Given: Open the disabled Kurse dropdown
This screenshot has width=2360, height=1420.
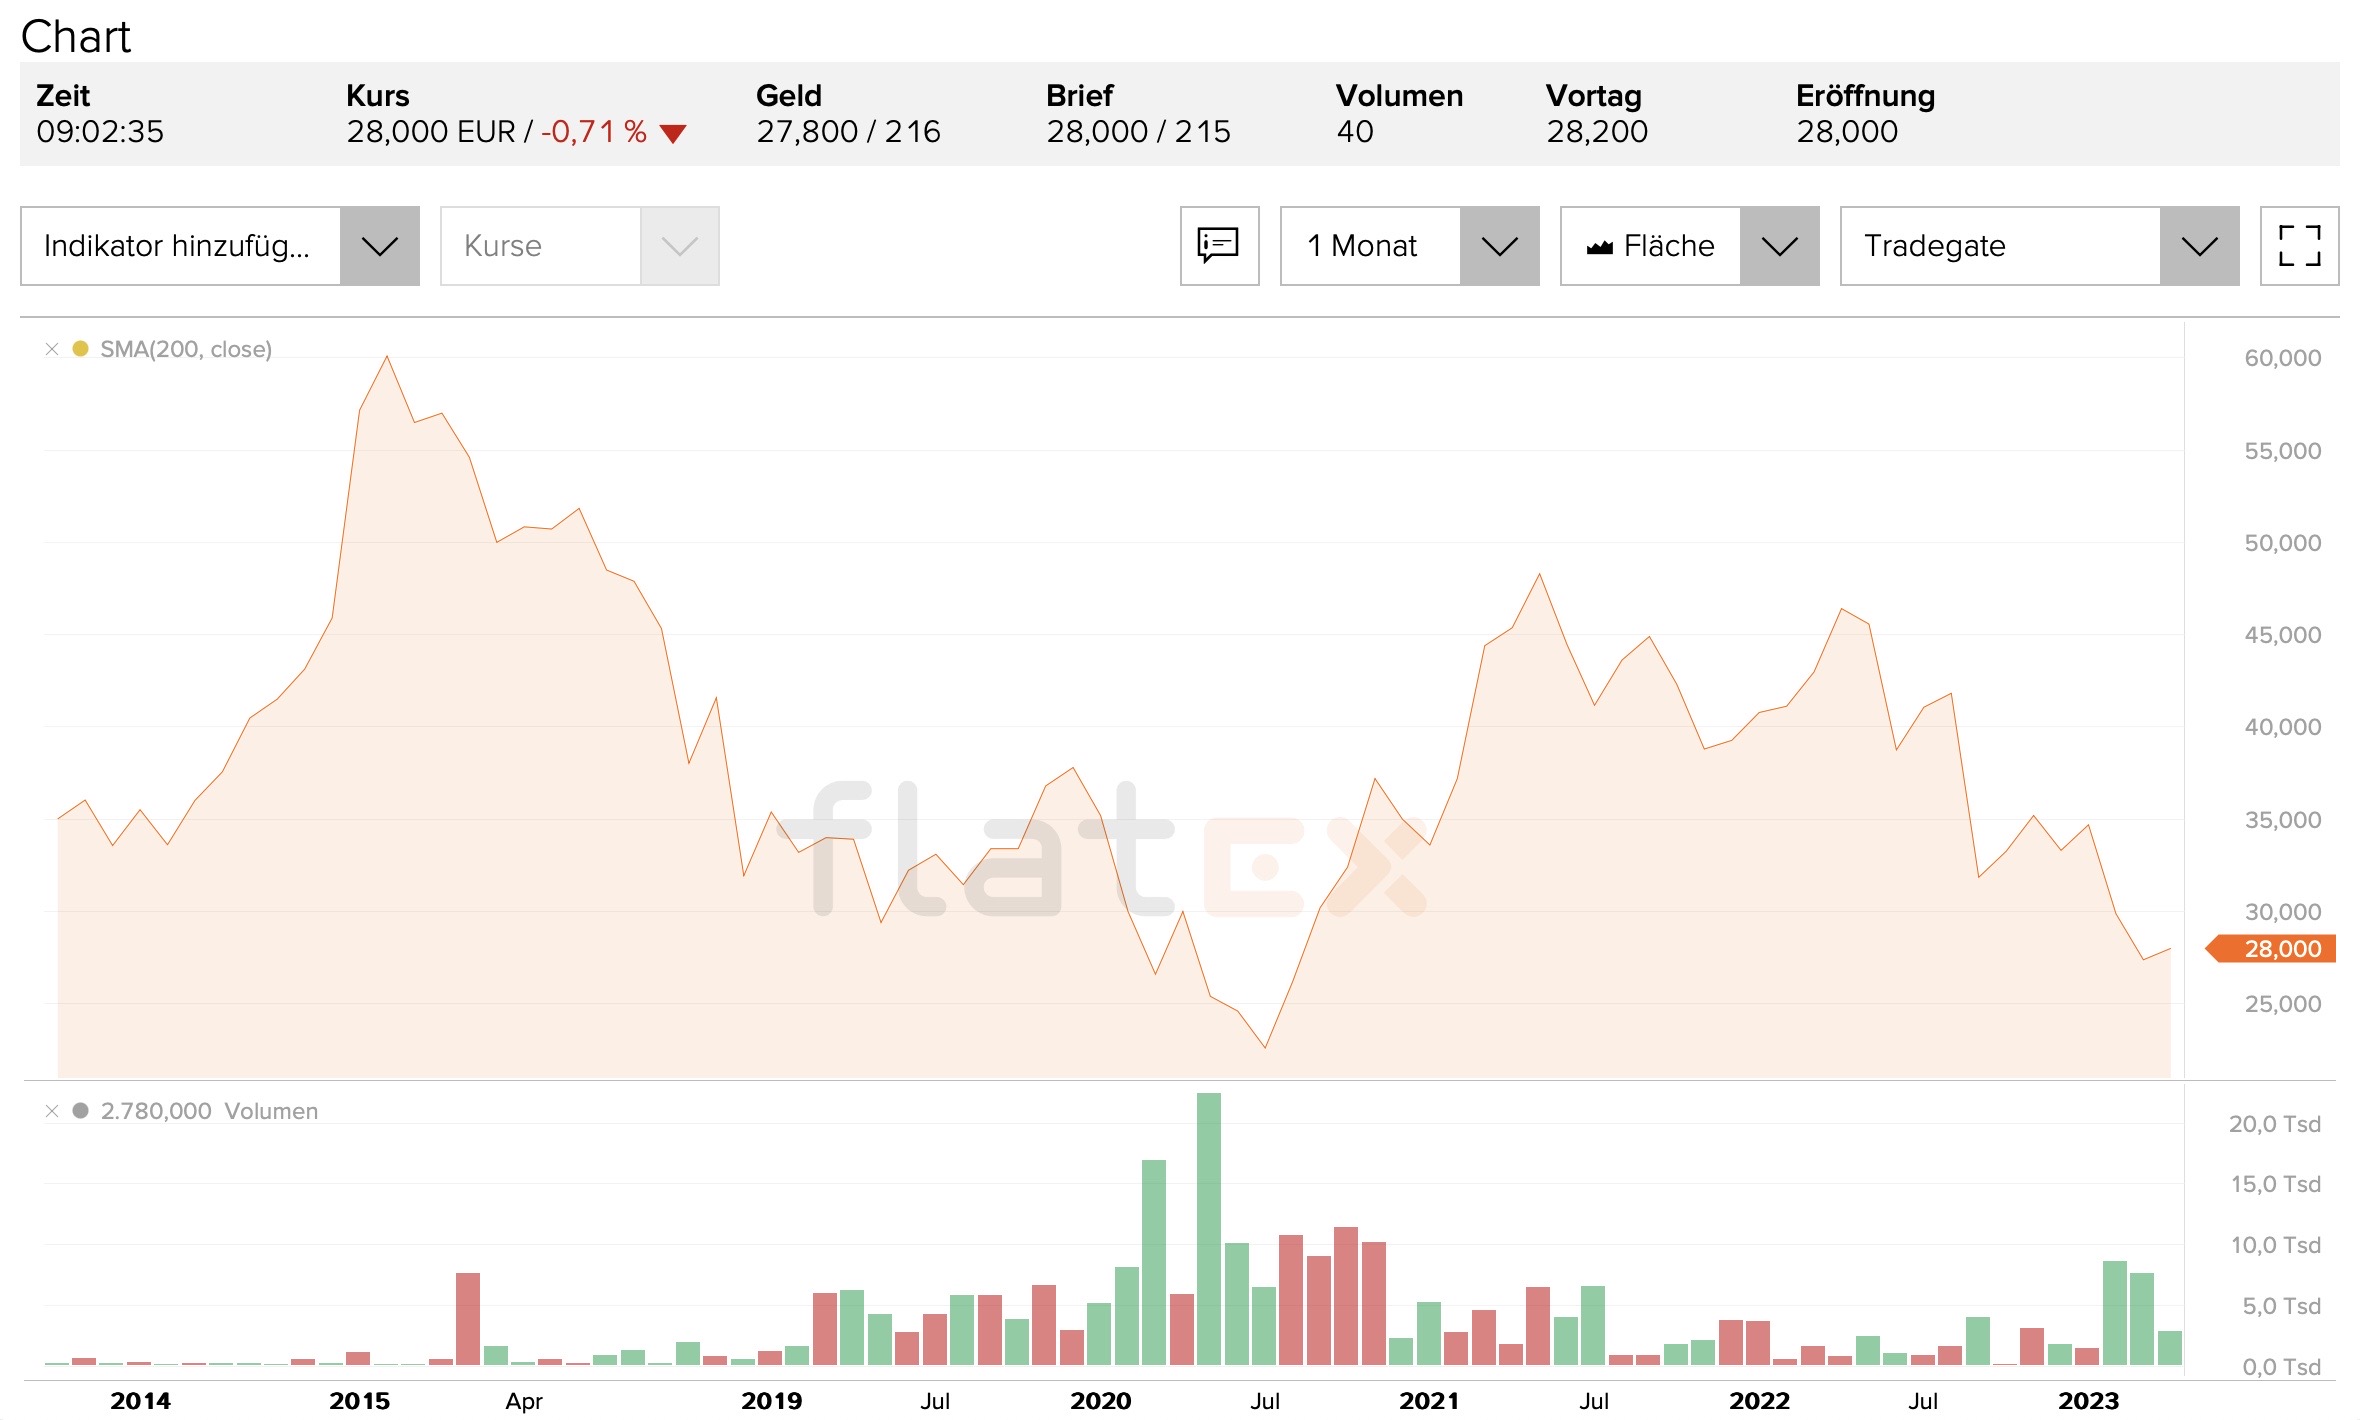Looking at the screenshot, I should [x=679, y=246].
